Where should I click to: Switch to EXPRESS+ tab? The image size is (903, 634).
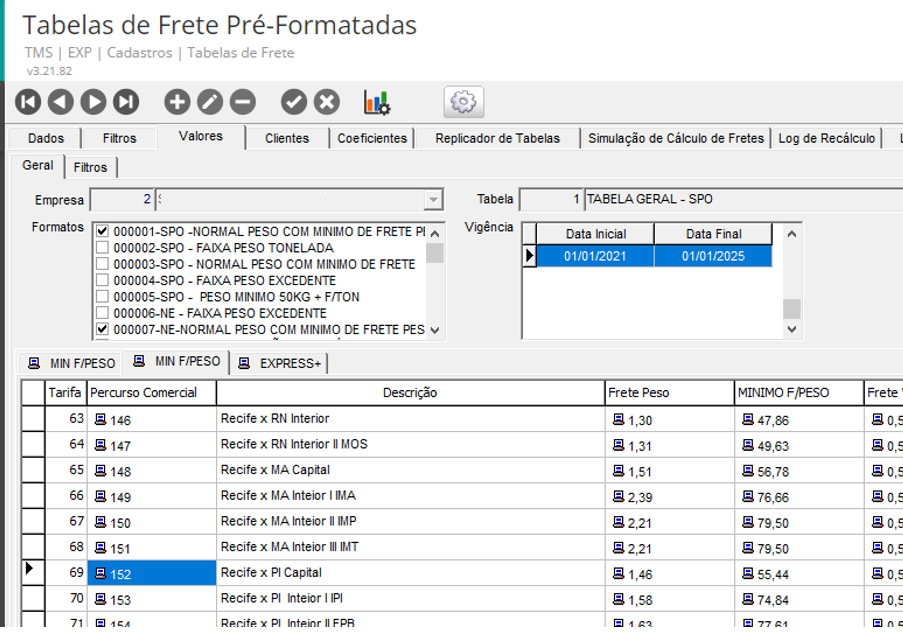pos(280,363)
